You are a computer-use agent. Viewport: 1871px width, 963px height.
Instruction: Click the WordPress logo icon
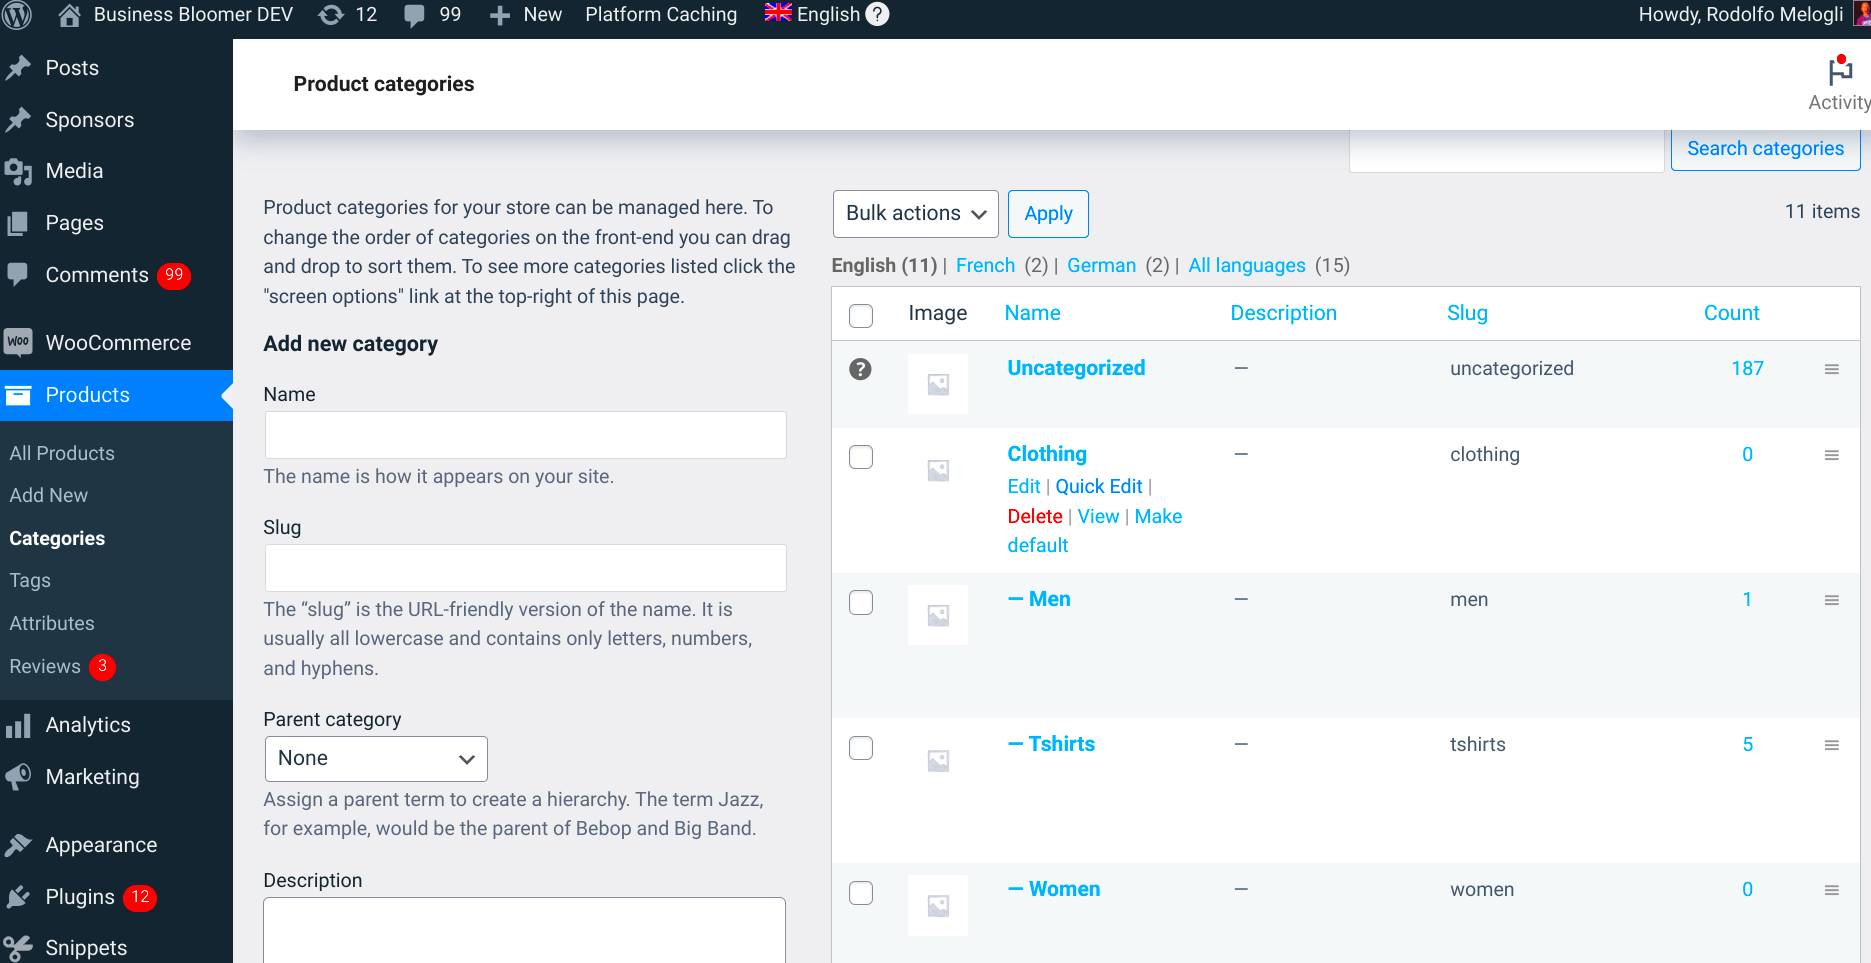pyautogui.click(x=17, y=15)
